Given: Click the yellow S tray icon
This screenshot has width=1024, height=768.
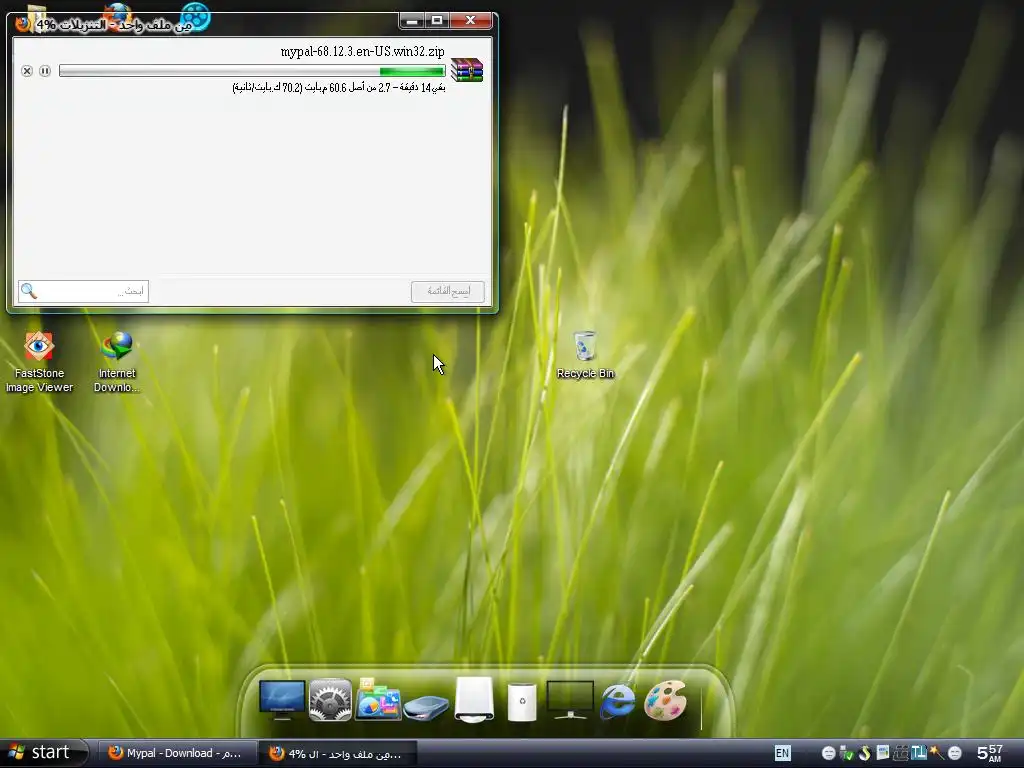Looking at the screenshot, I should (x=865, y=753).
